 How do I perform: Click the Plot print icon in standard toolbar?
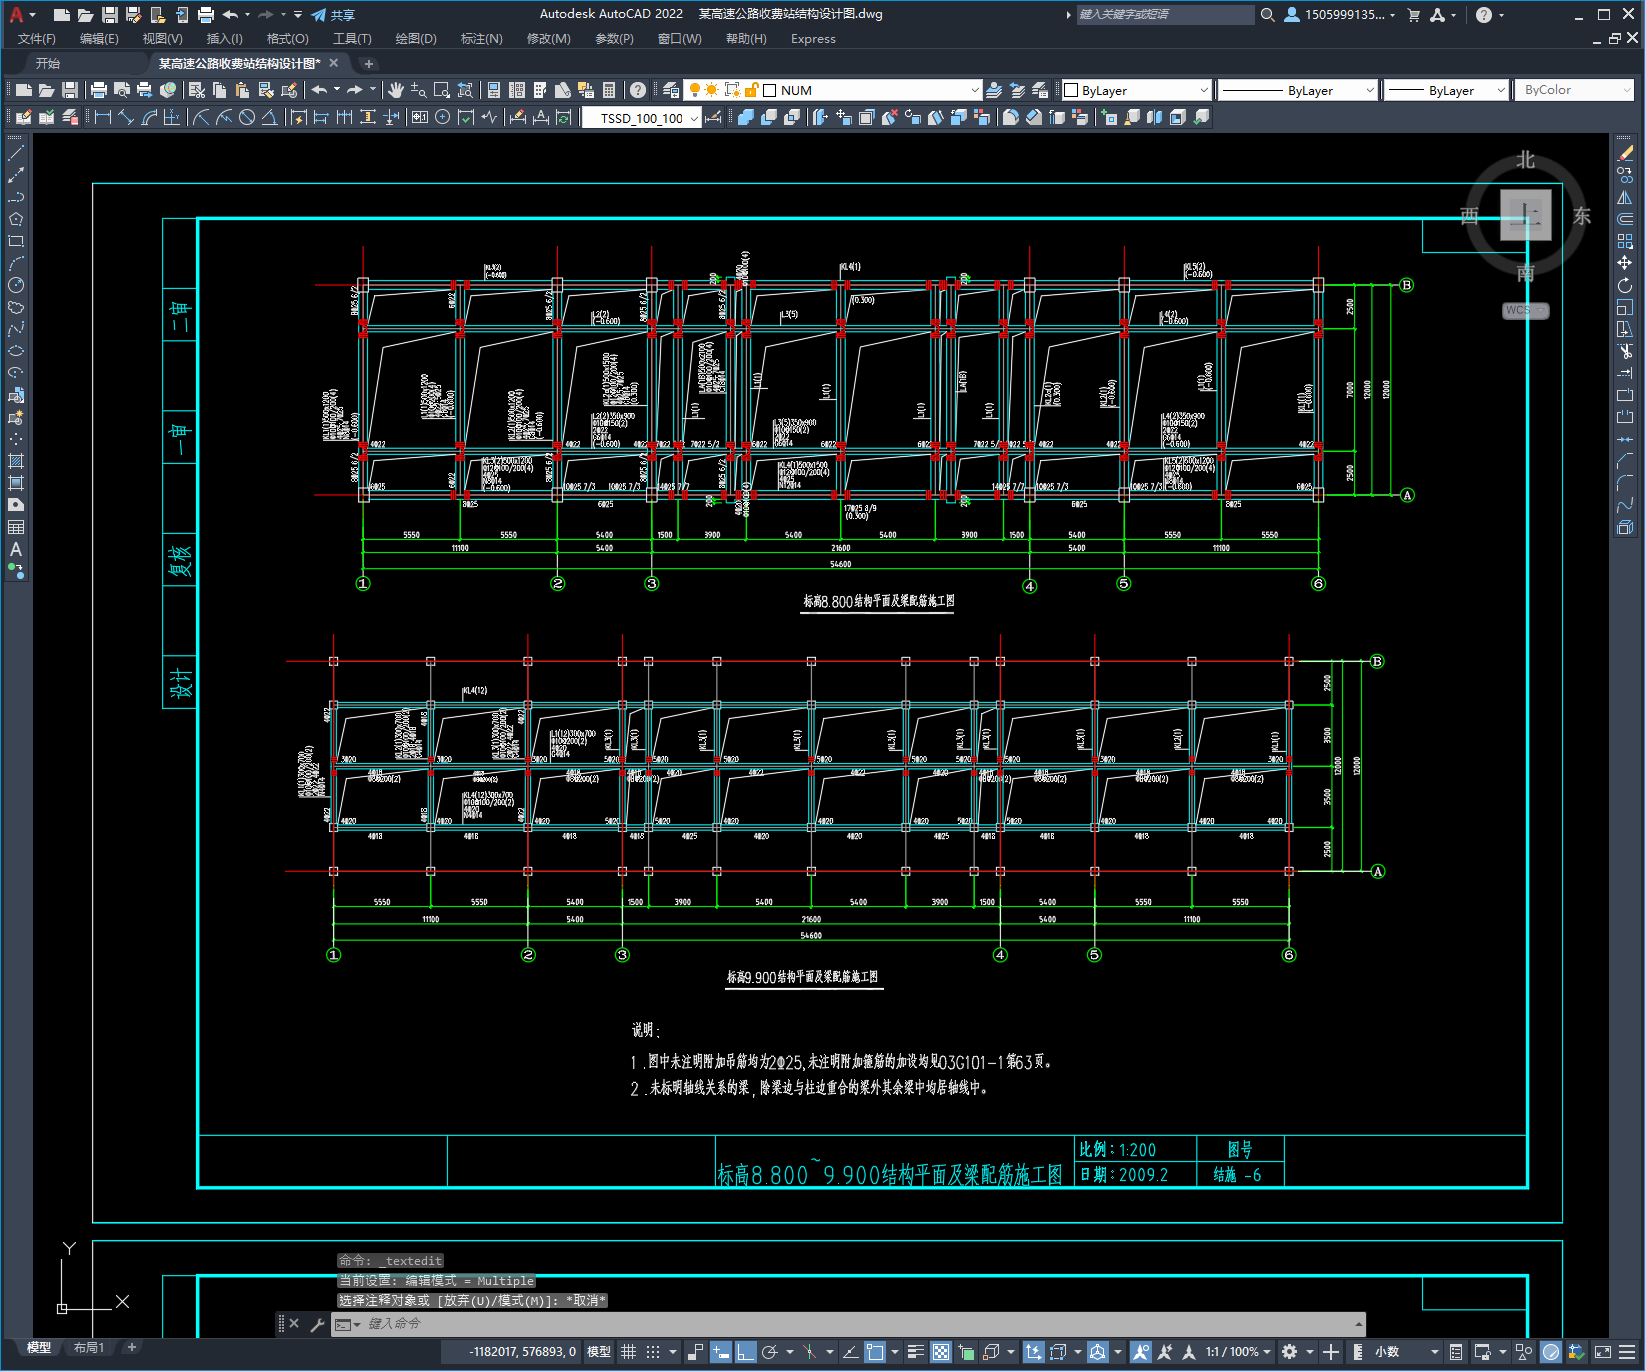point(99,90)
